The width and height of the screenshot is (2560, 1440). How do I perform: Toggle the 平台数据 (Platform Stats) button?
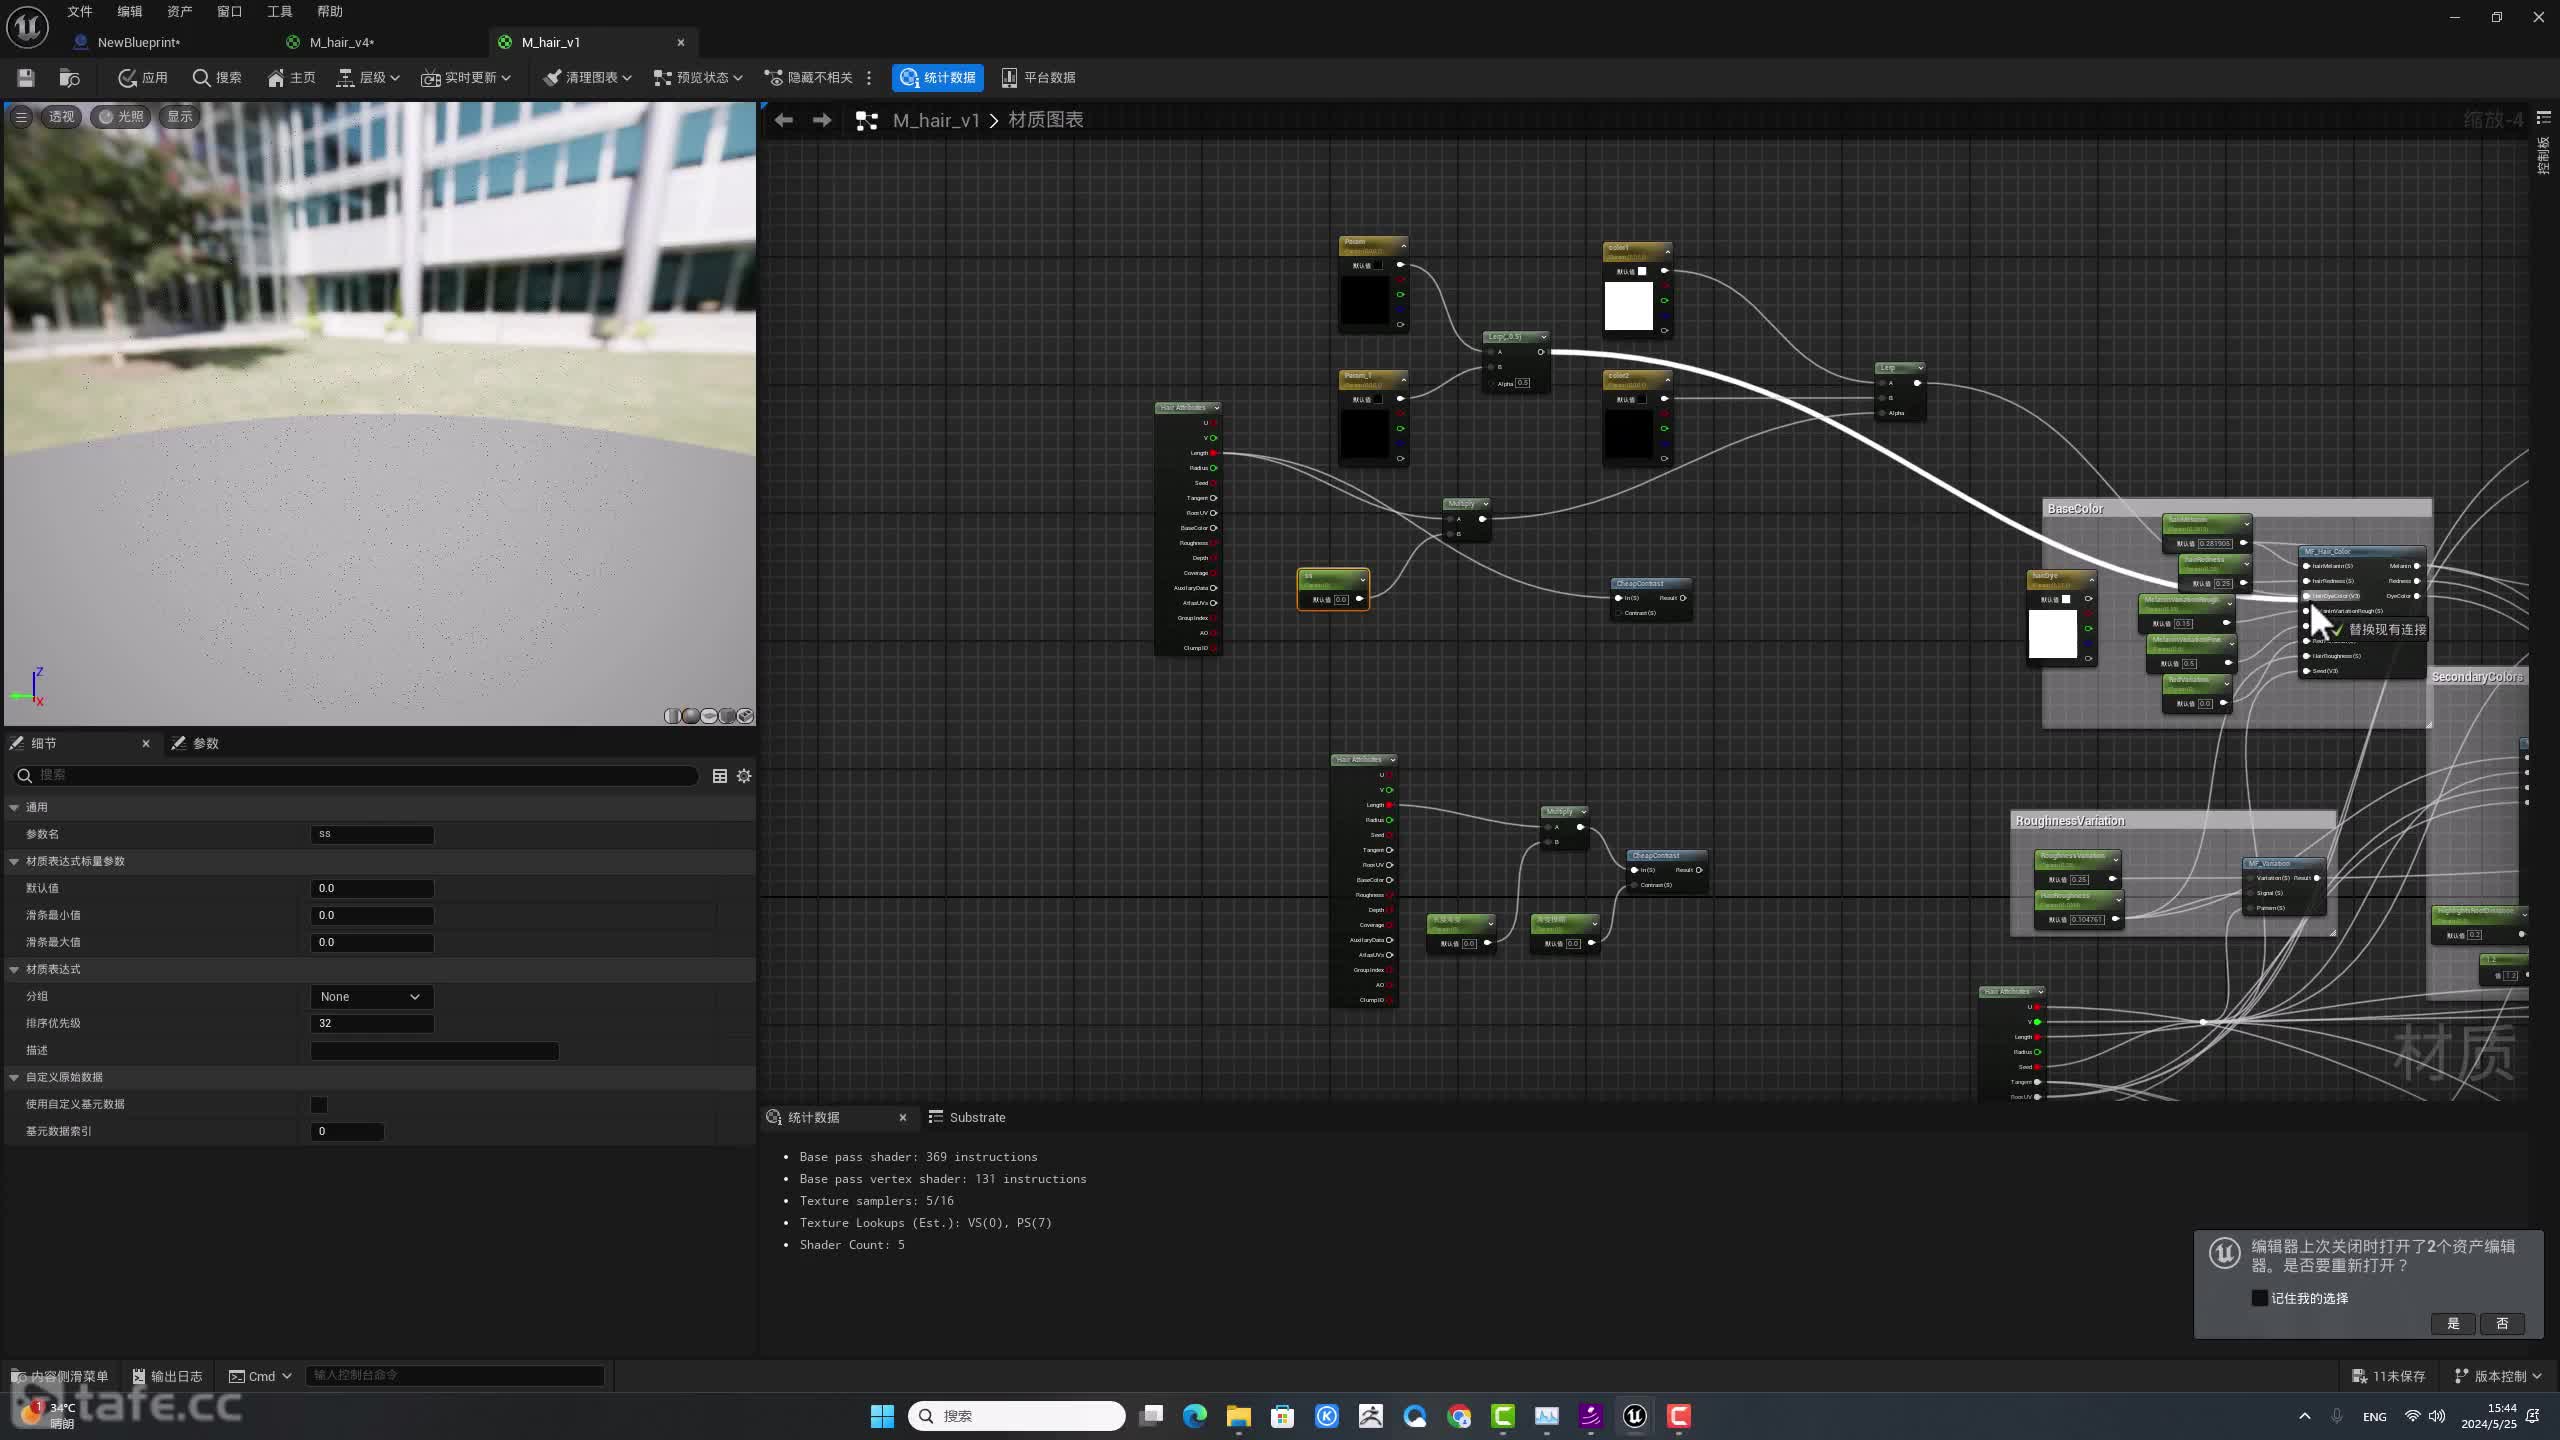1038,77
